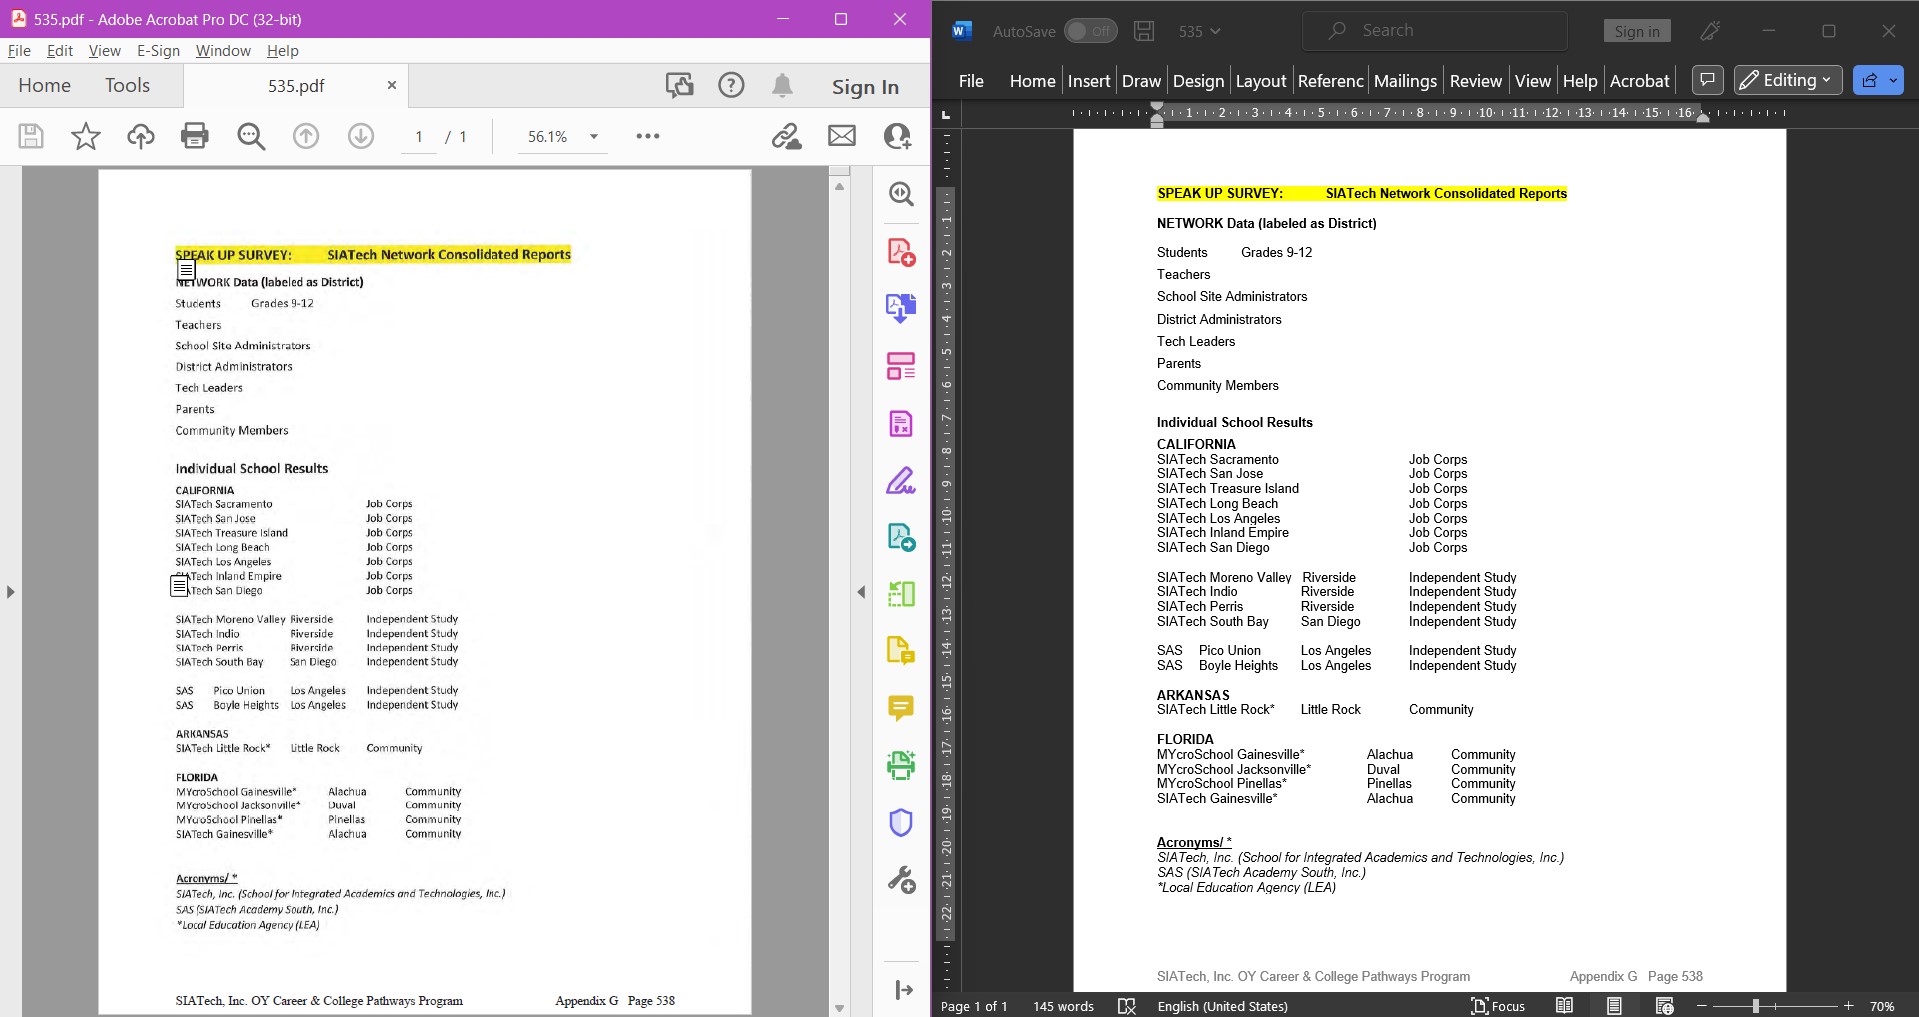Expand the Acrobat zoom level dropdown

[x=594, y=136]
